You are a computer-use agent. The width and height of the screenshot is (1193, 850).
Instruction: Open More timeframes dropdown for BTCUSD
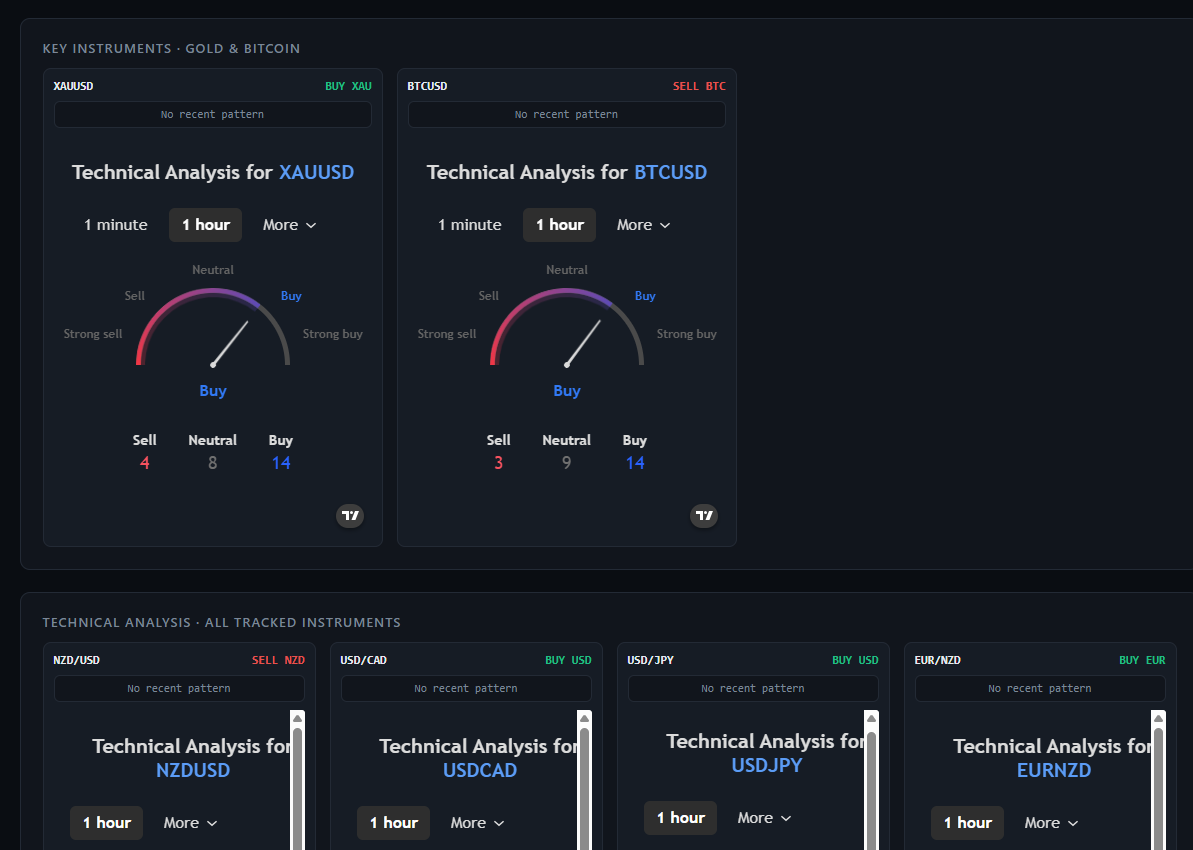(643, 225)
